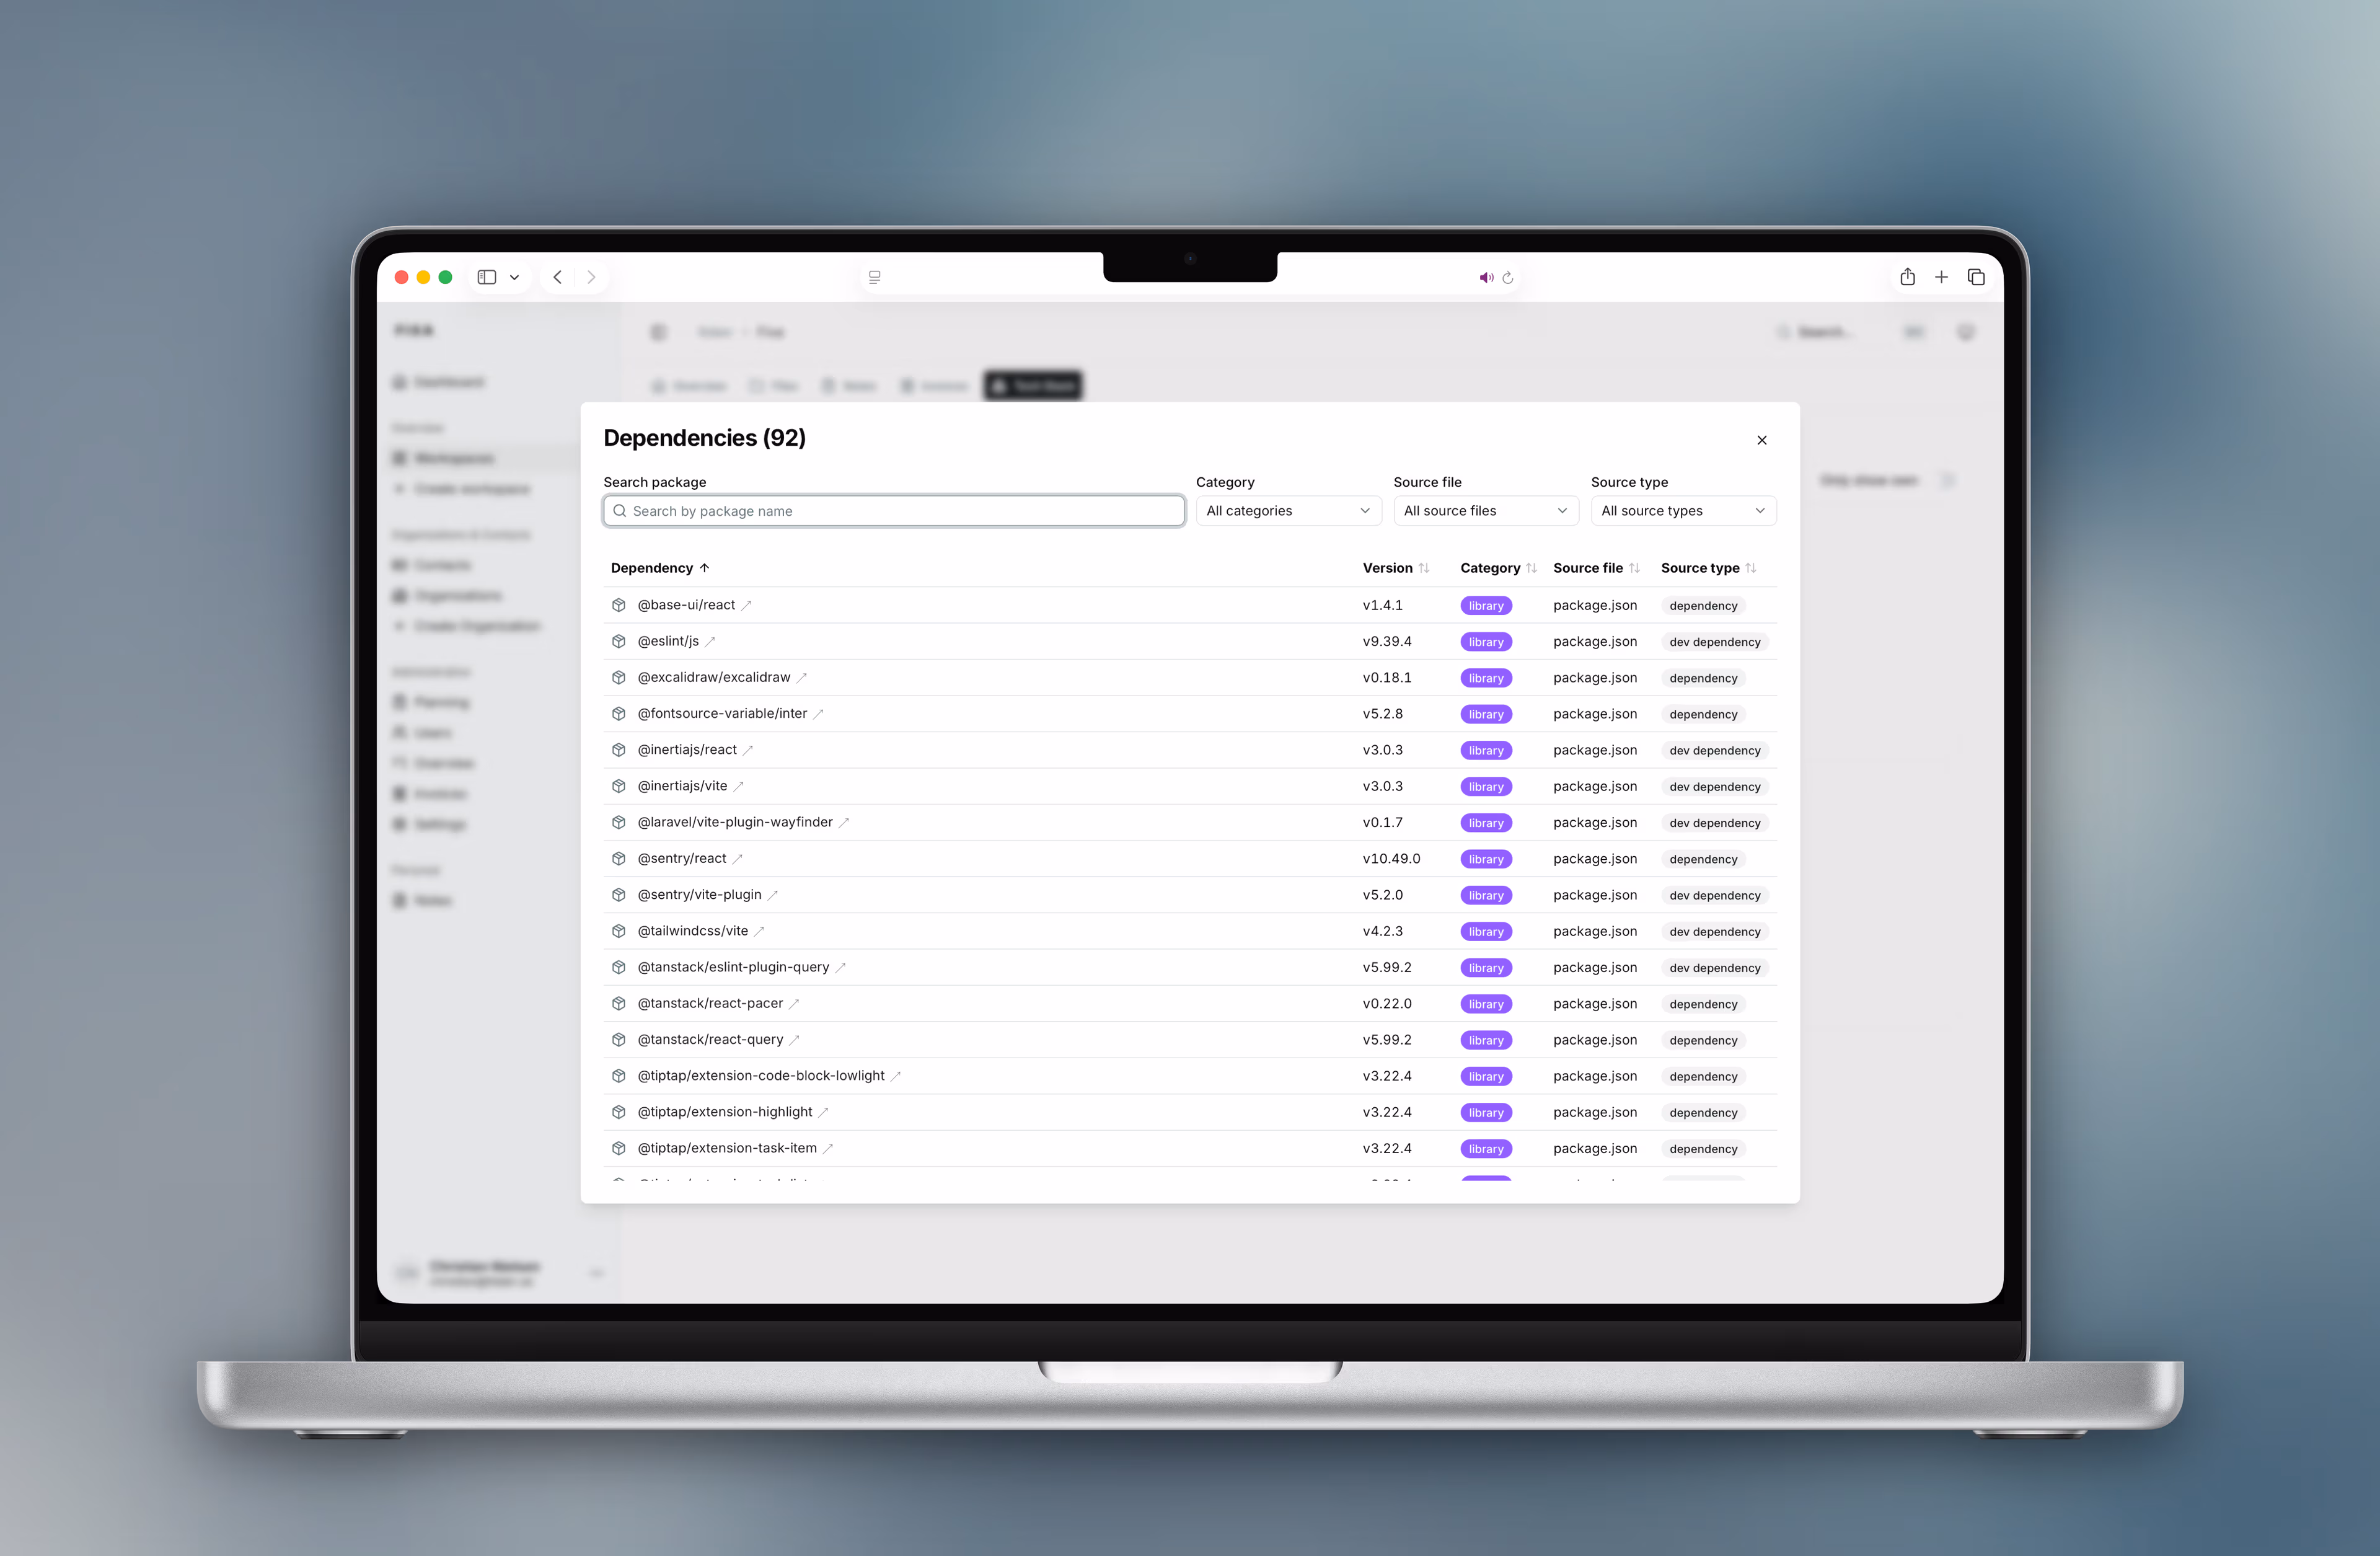Open the All categories dropdown
This screenshot has height=1556, width=2380.
coord(1288,511)
